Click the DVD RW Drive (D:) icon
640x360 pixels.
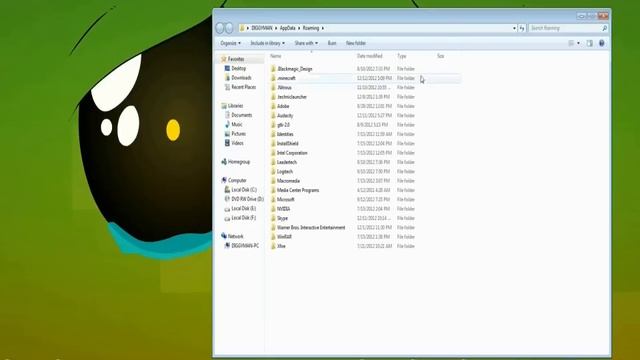pyautogui.click(x=227, y=199)
